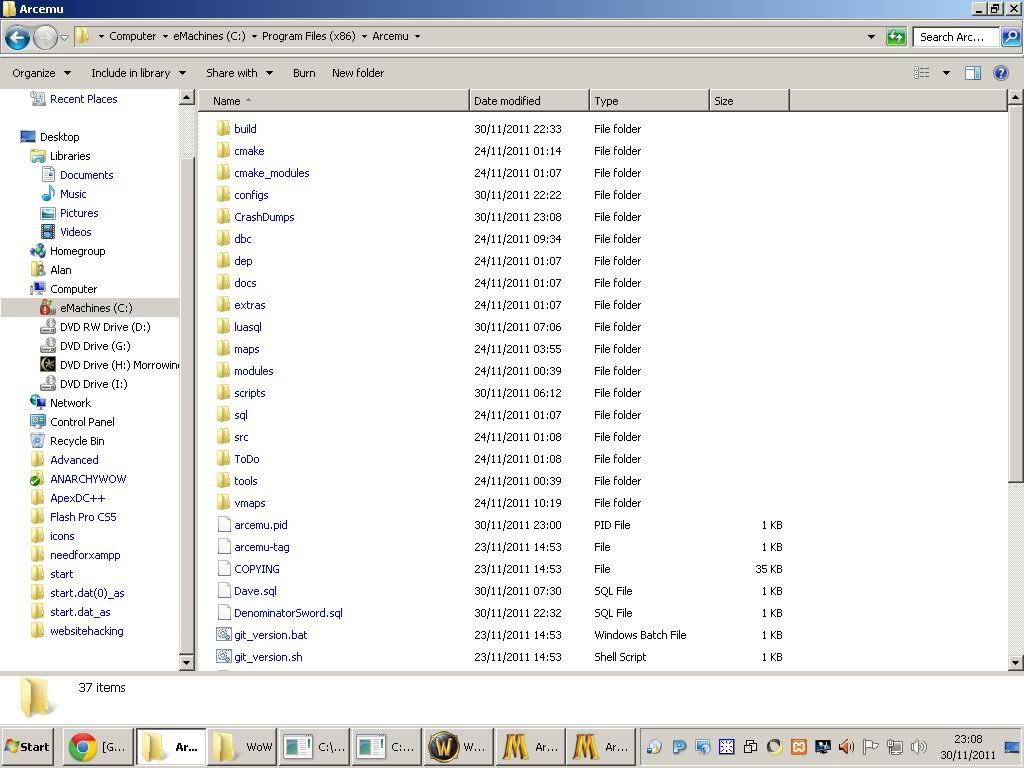
Task: Sort by the Size column header
Action: [x=749, y=101]
